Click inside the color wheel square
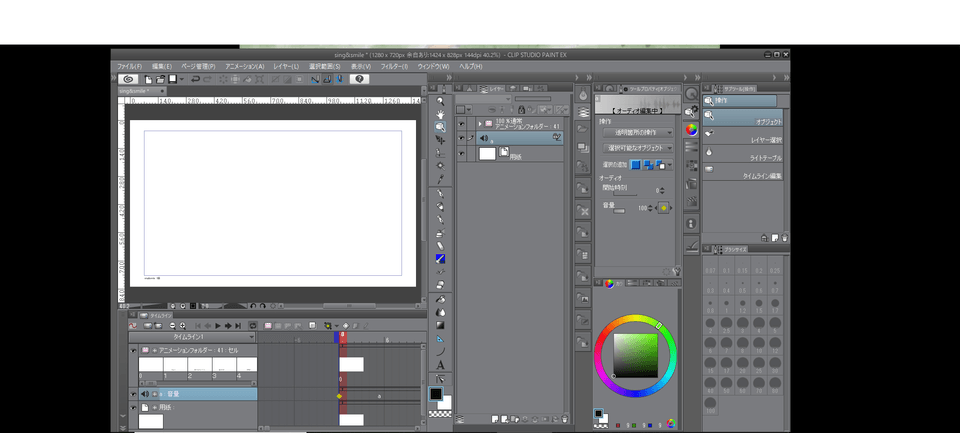This screenshot has width=960, height=433. tap(636, 354)
